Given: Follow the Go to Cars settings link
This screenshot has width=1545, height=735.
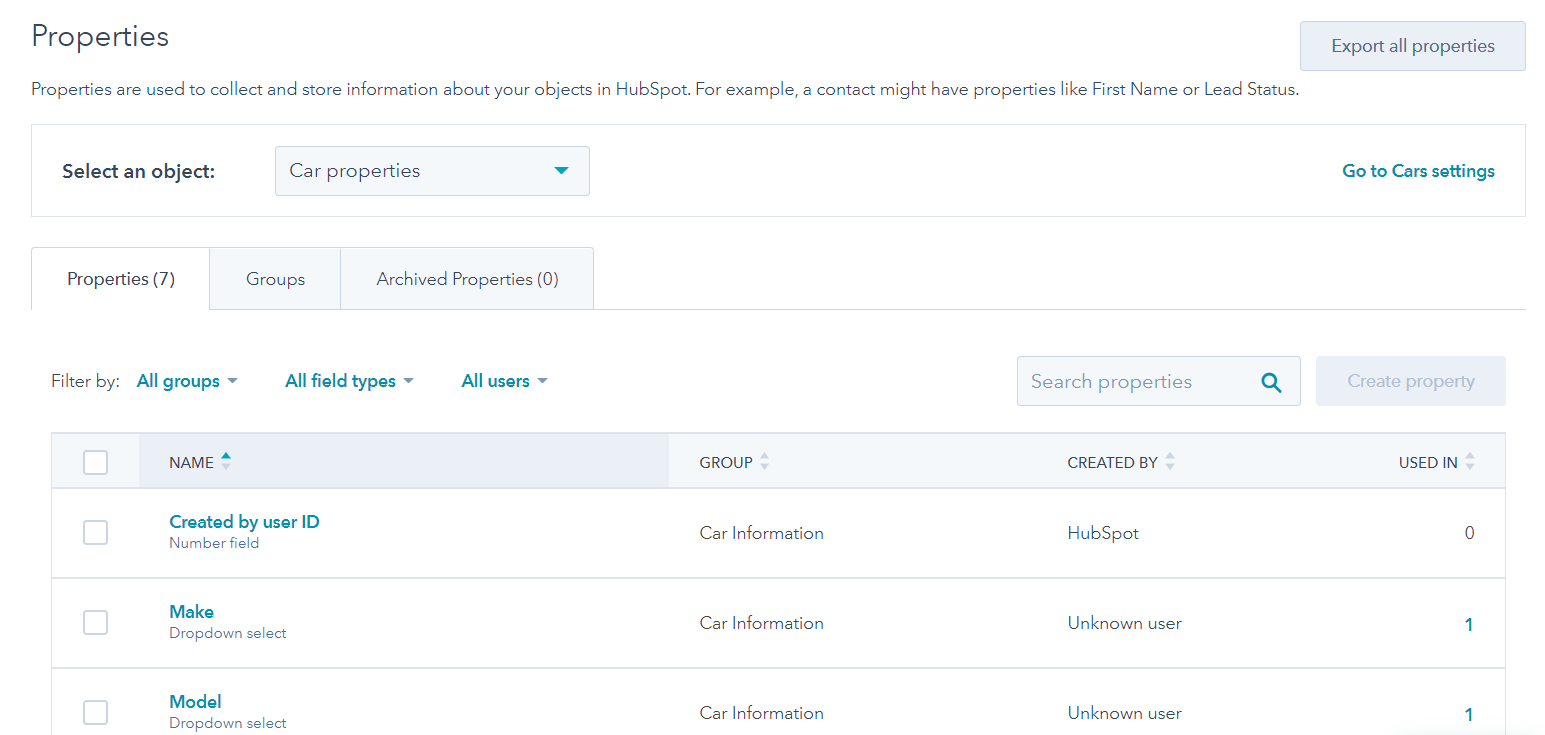Looking at the screenshot, I should point(1418,171).
